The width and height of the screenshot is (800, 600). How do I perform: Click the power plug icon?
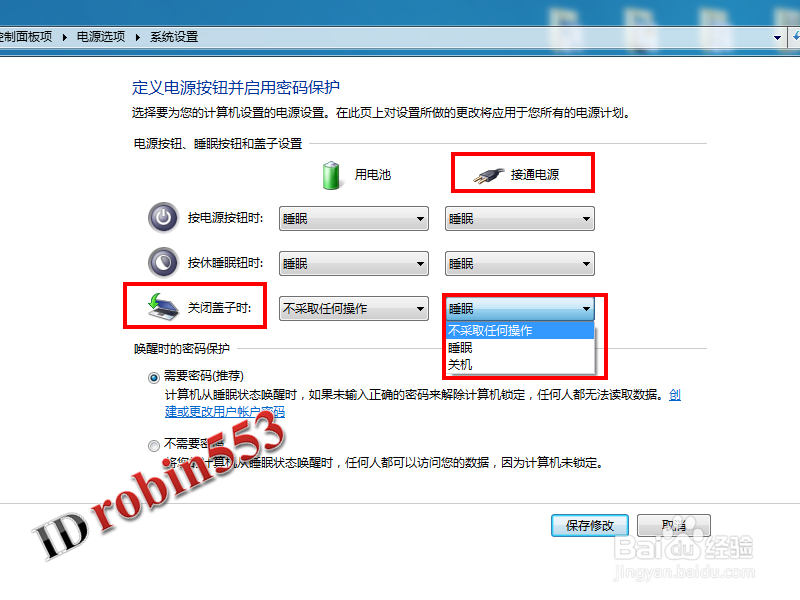point(488,176)
